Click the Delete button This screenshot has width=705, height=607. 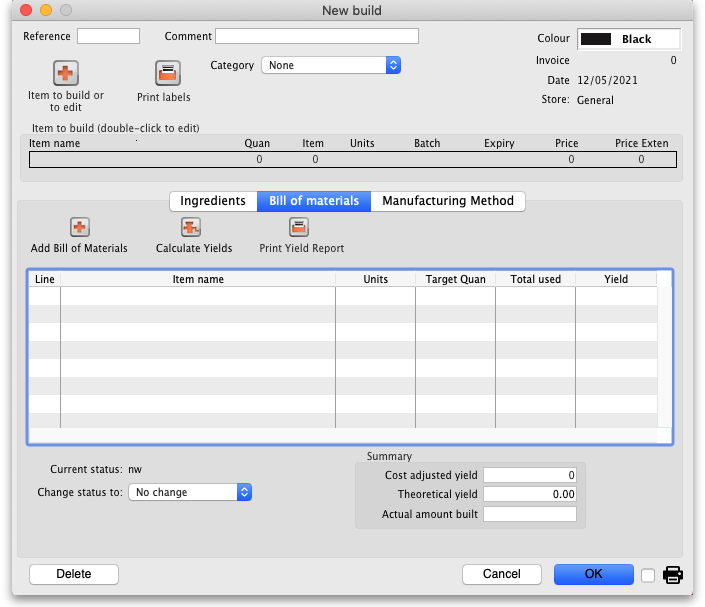(74, 574)
